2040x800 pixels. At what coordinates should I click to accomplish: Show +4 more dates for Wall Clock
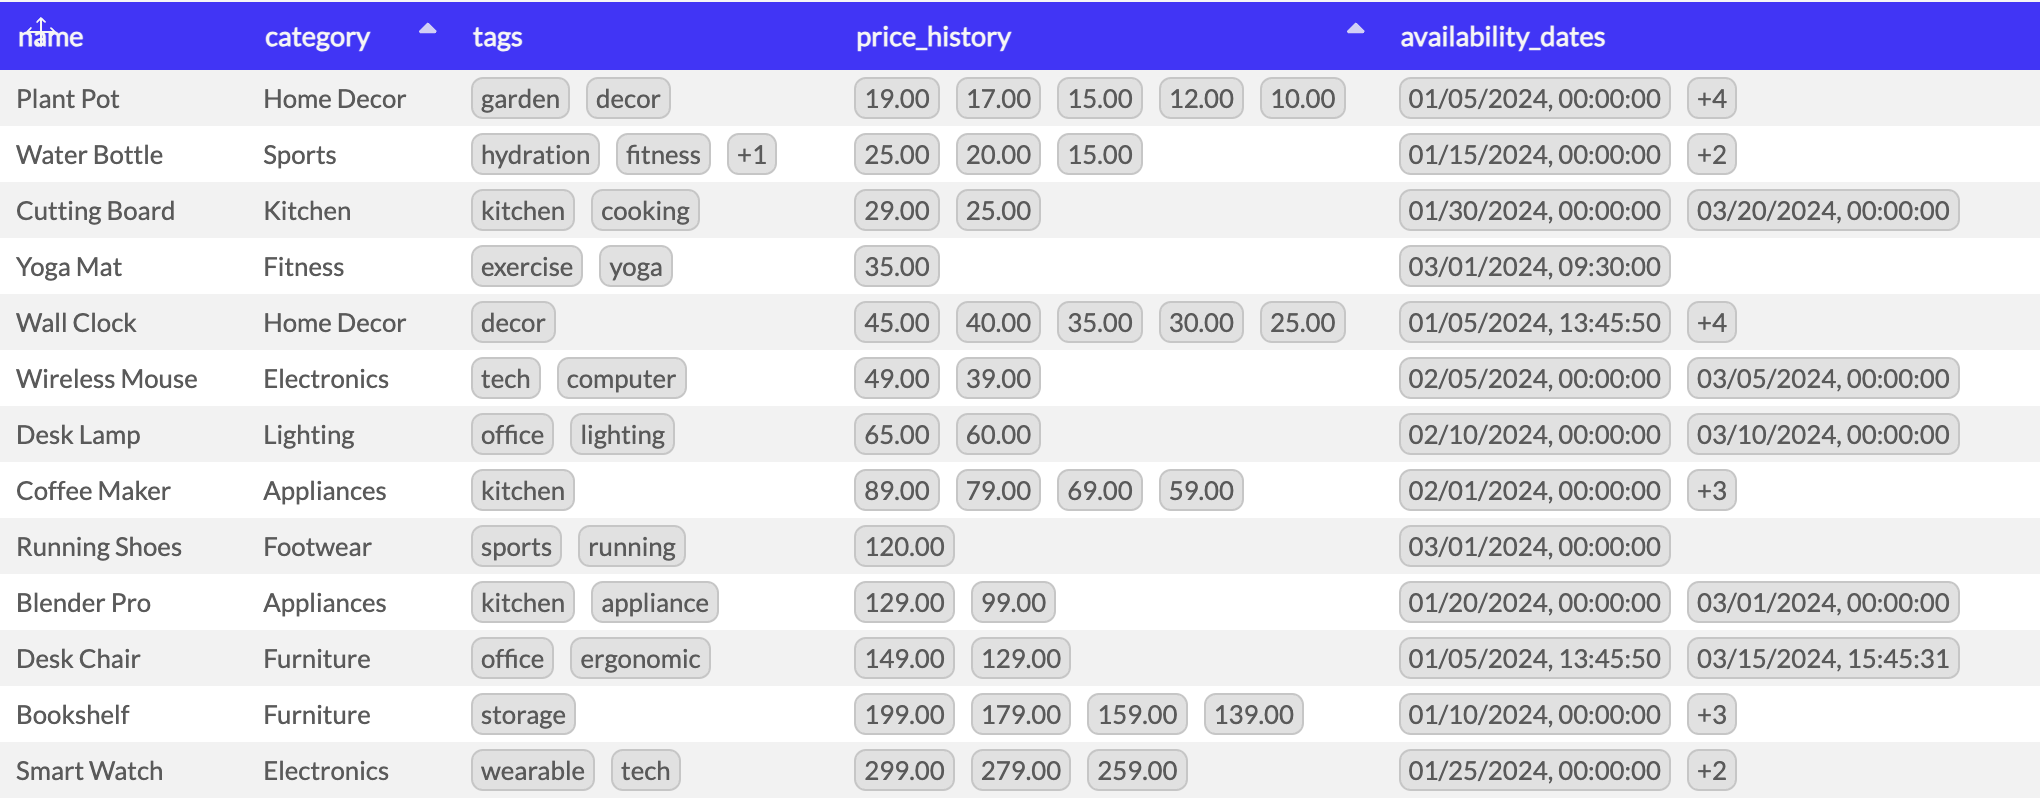point(1711,323)
